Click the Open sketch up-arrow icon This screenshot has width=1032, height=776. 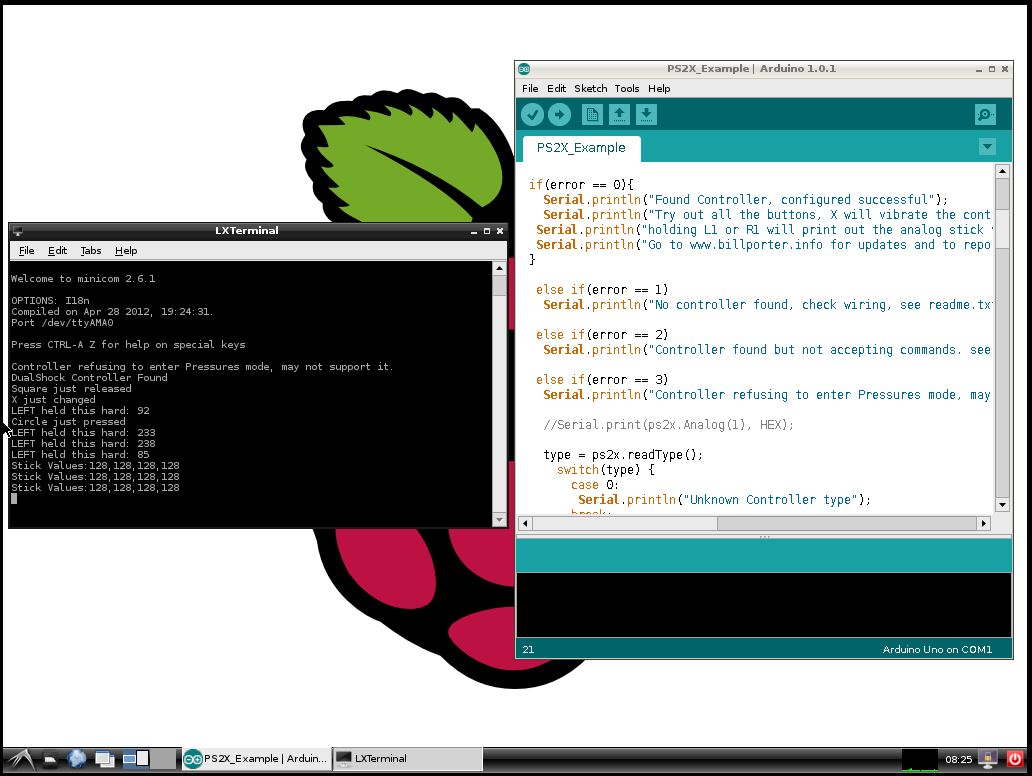(x=619, y=115)
